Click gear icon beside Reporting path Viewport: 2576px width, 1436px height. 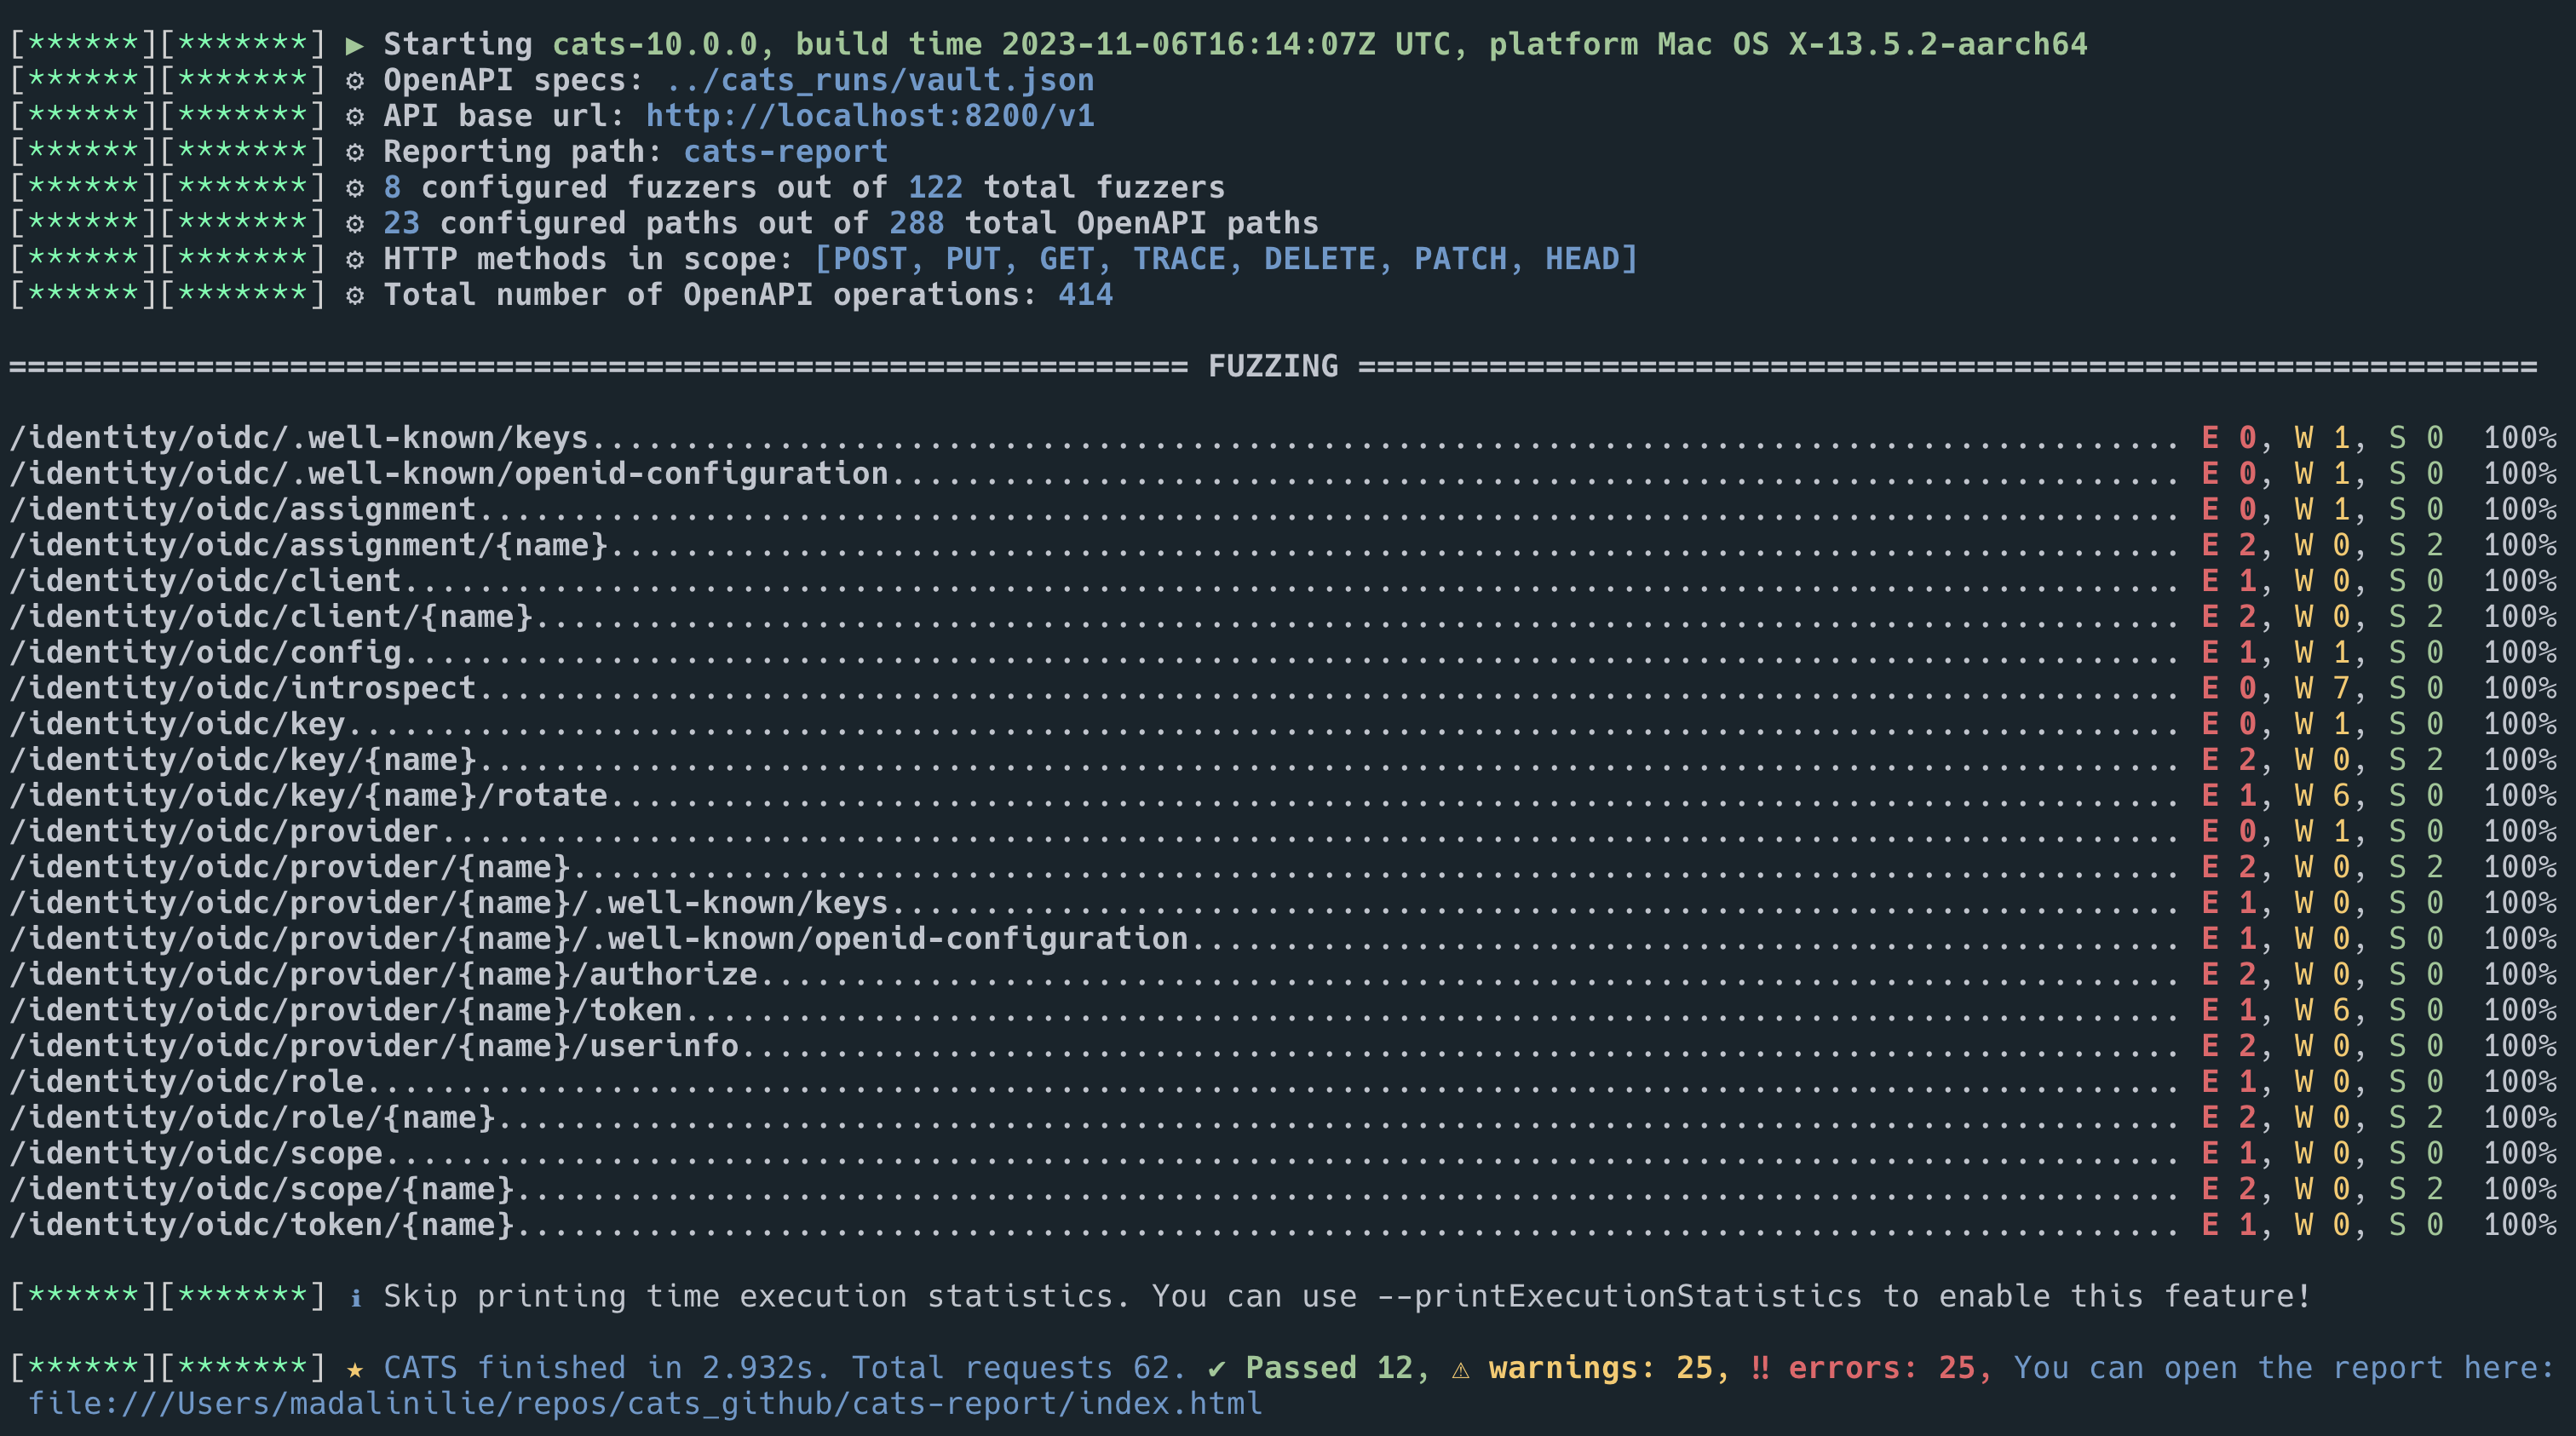354,153
